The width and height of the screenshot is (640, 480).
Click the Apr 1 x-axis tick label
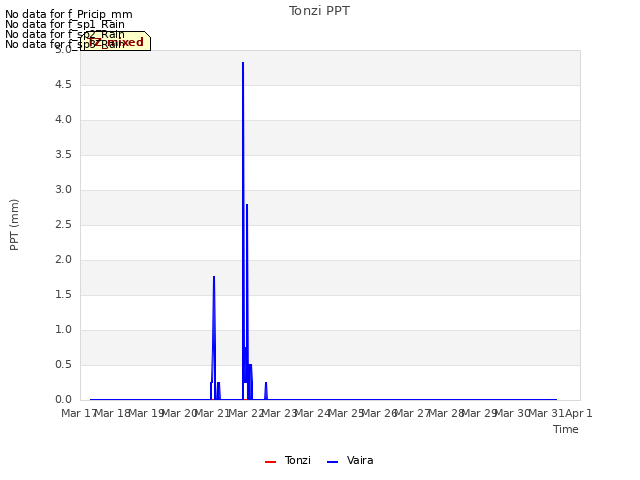pyautogui.click(x=579, y=413)
